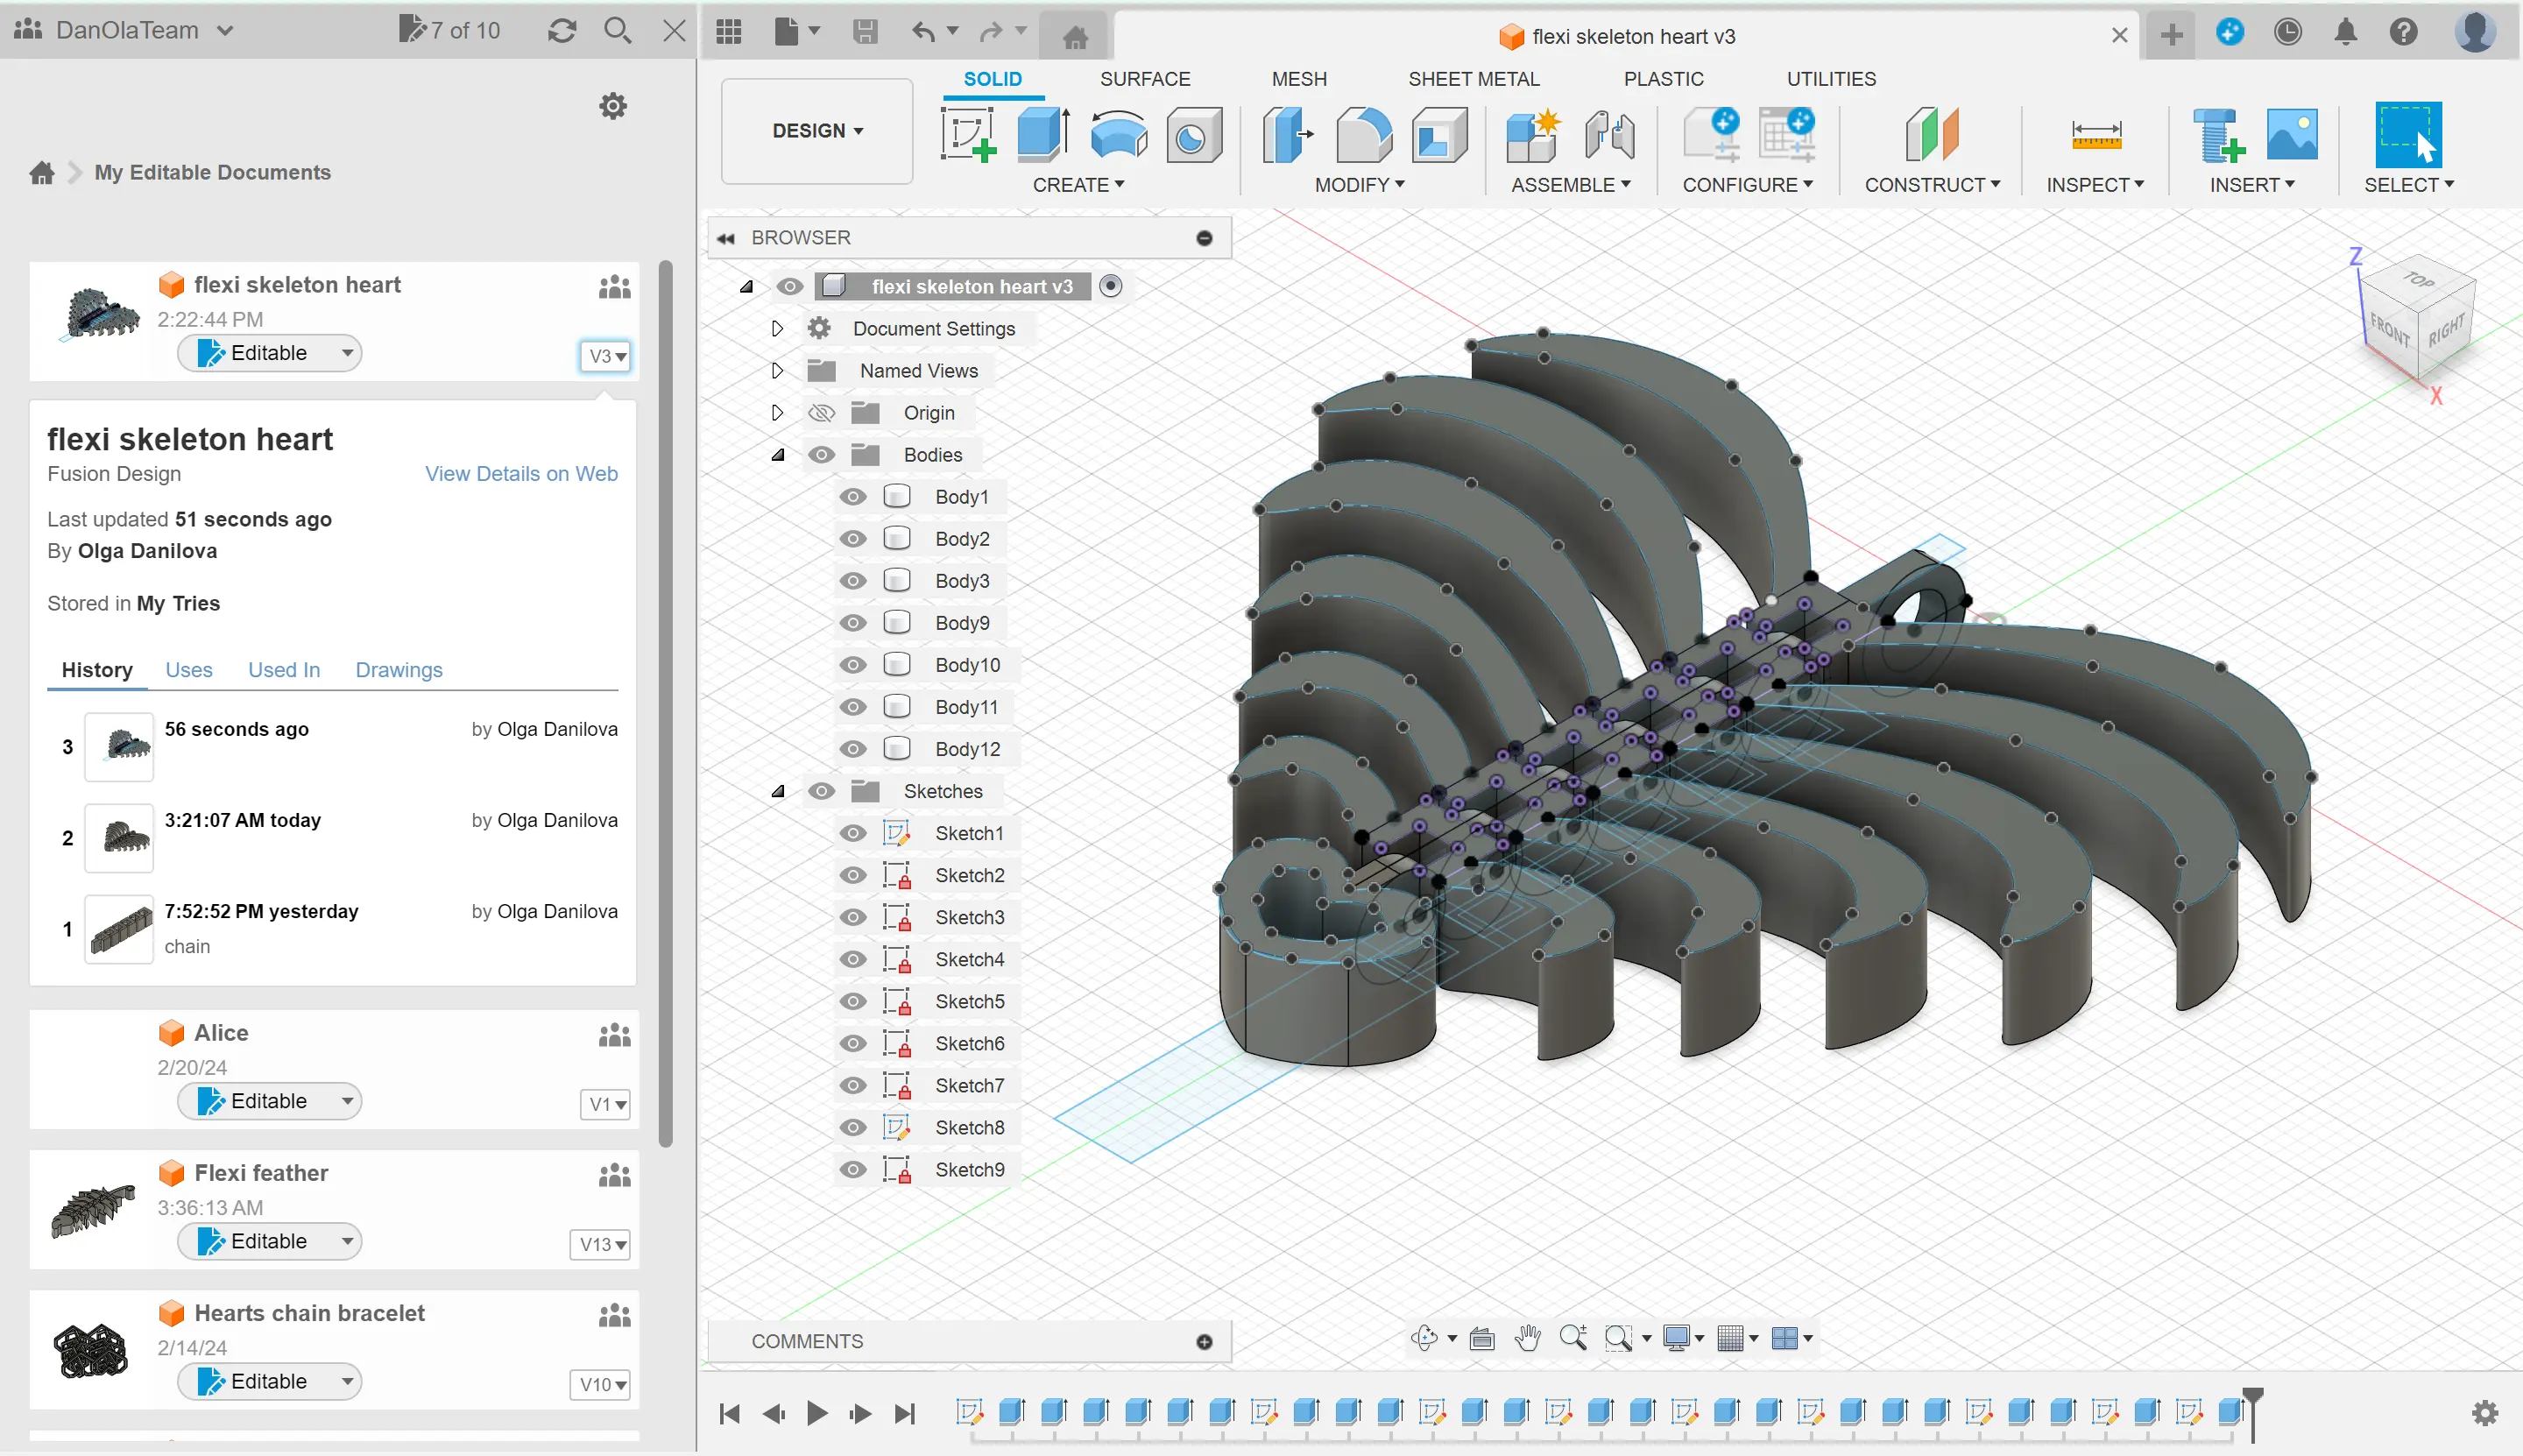The width and height of the screenshot is (2523, 1456).
Task: Toggle visibility of Sketch5
Action: pyautogui.click(x=853, y=1001)
